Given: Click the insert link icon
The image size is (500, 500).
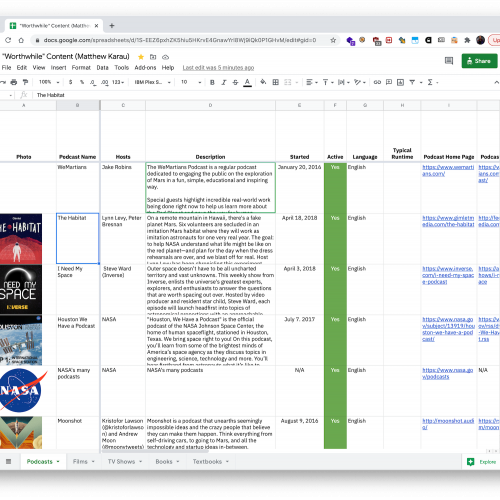Looking at the screenshot, I should click(x=377, y=82).
